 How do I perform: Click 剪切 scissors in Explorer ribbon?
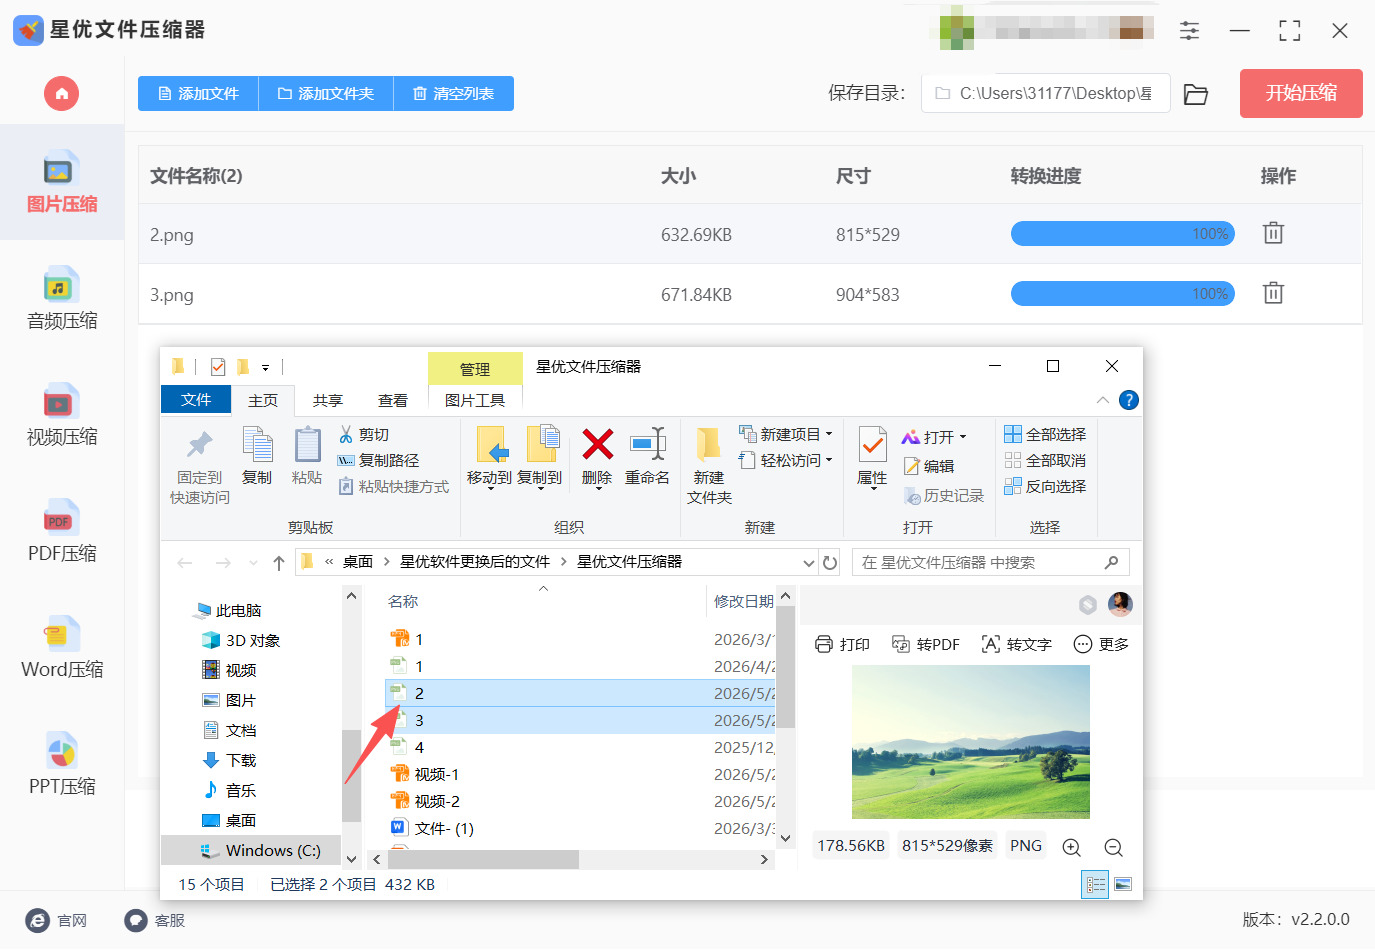point(364,435)
